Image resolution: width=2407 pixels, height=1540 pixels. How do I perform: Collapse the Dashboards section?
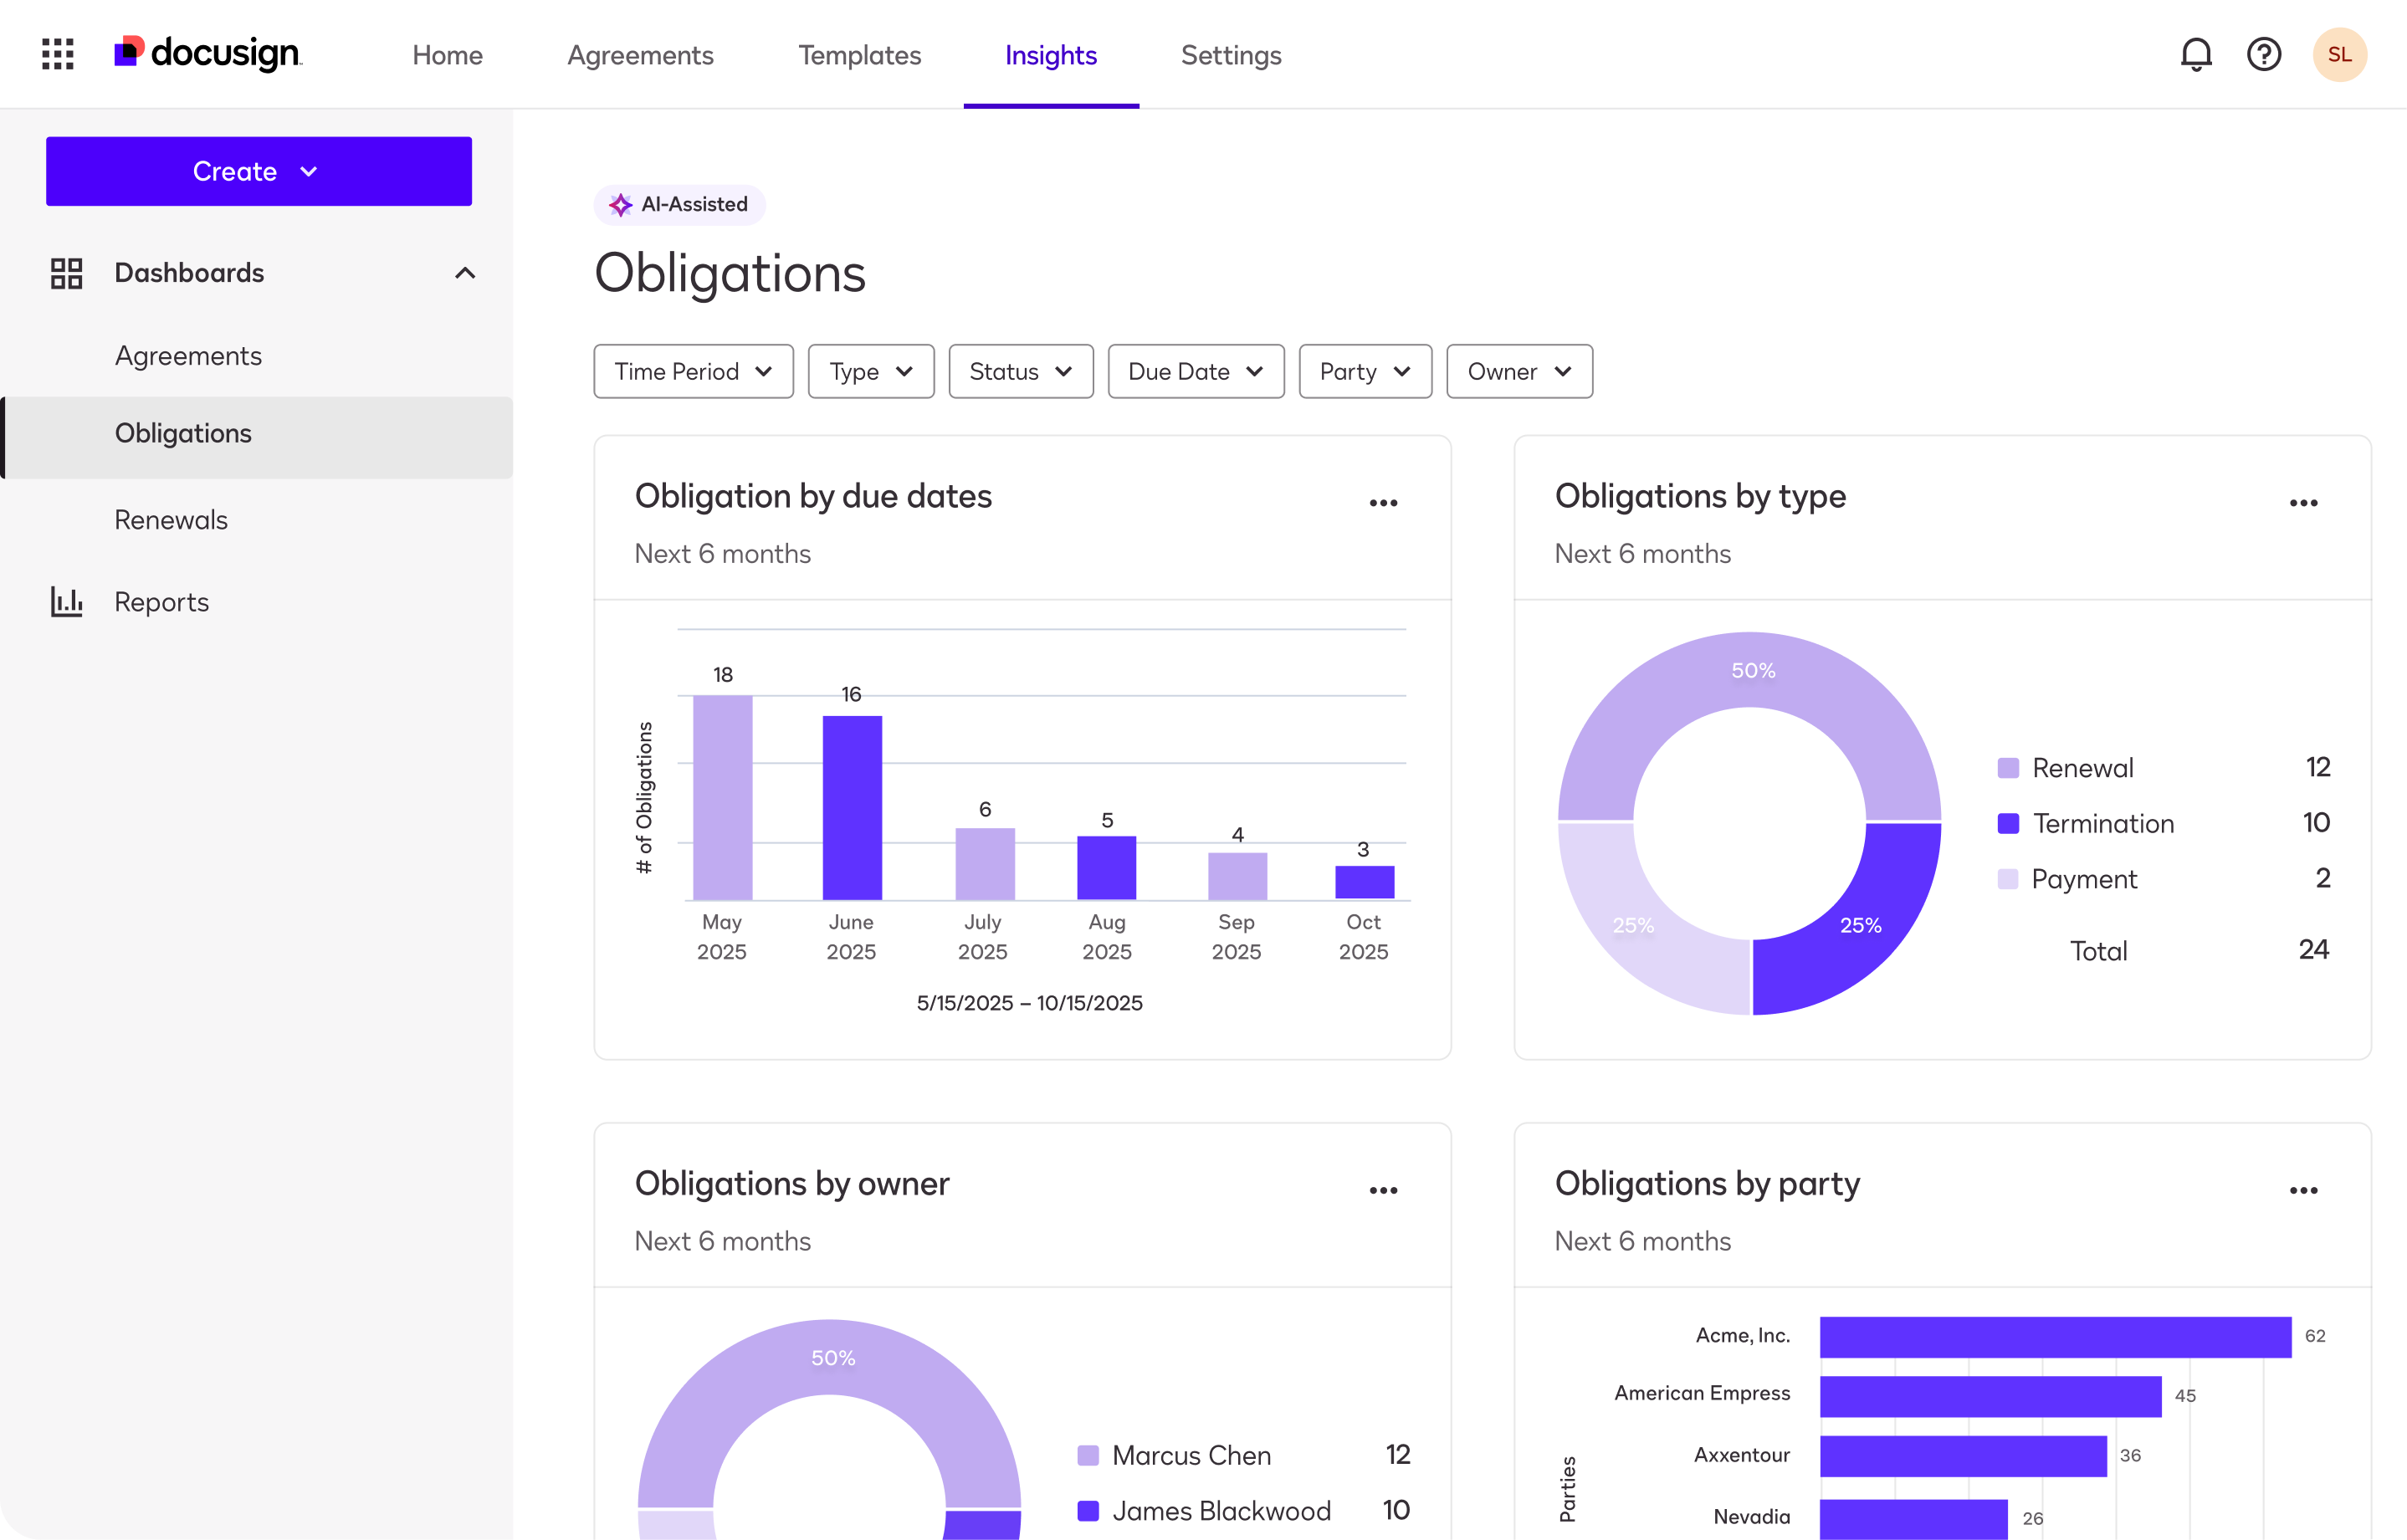pyautogui.click(x=465, y=273)
